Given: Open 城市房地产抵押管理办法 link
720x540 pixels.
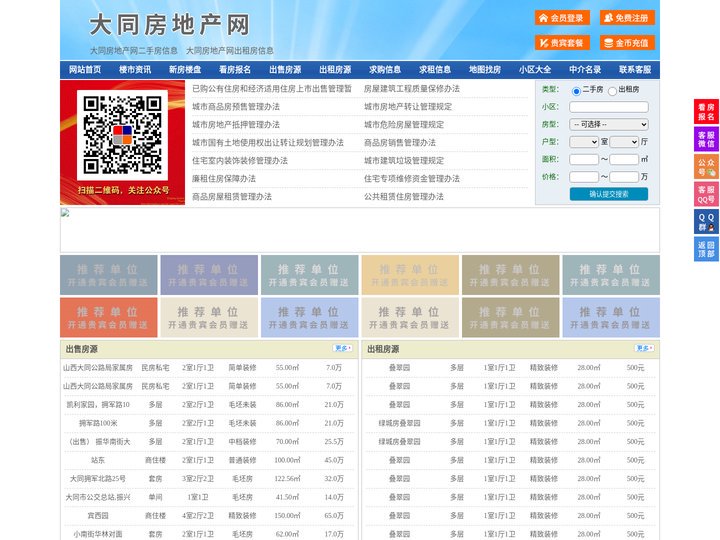Looking at the screenshot, I should [236, 124].
